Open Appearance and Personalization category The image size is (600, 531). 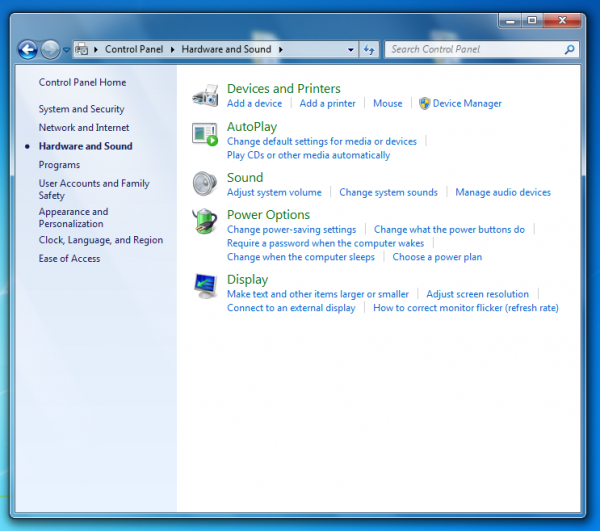tap(73, 218)
